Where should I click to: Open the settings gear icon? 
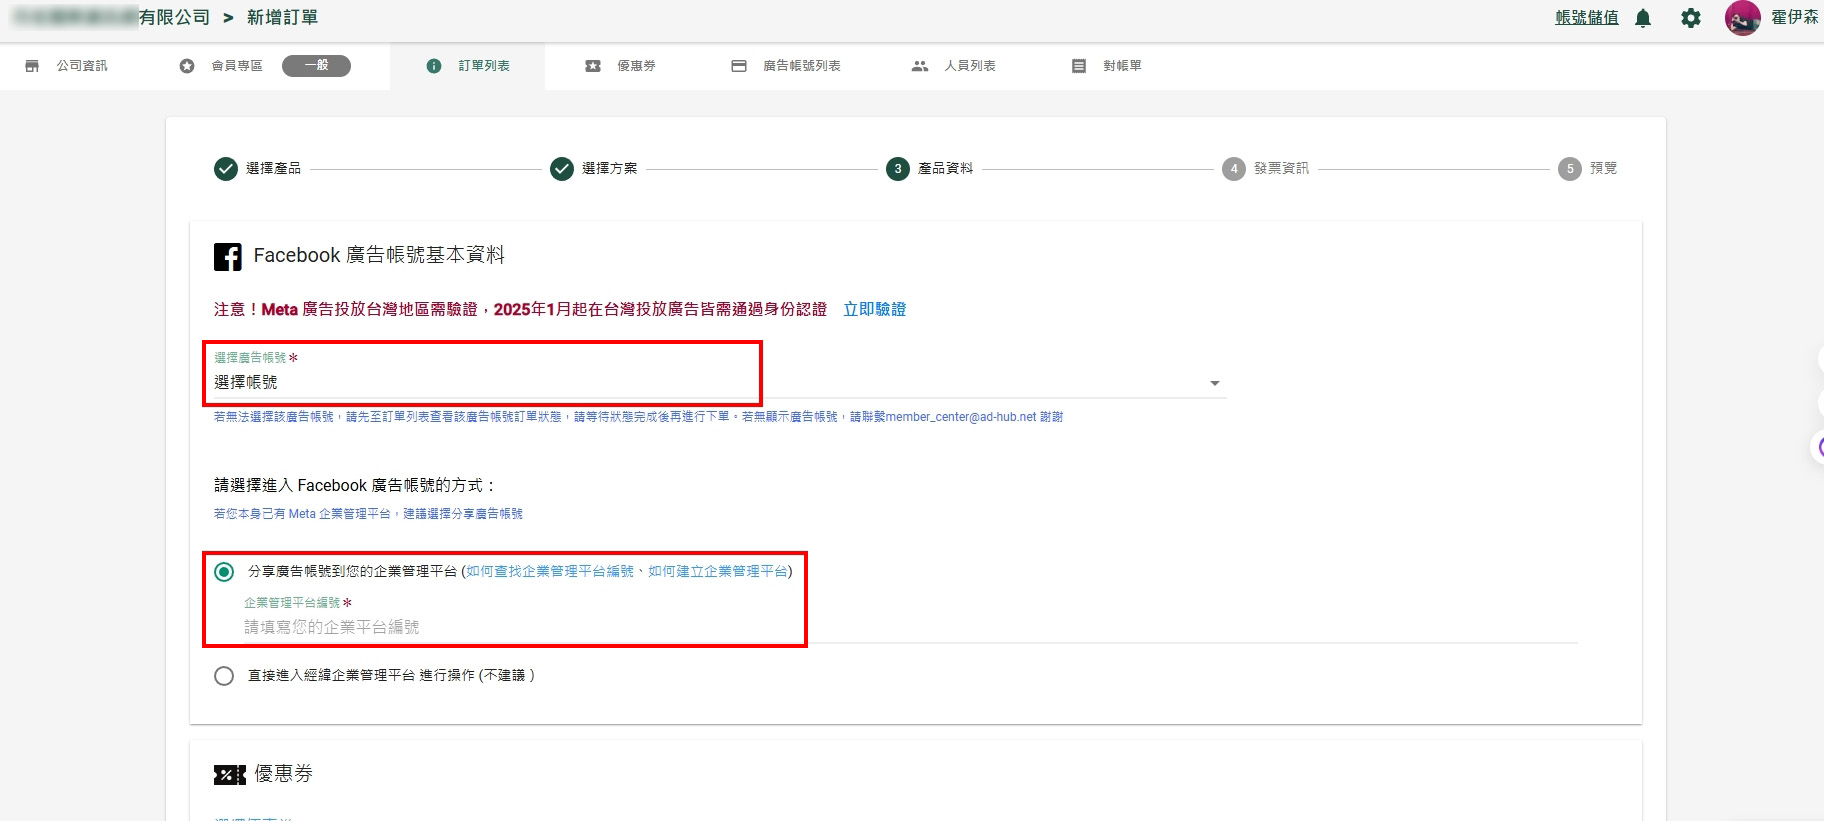(1690, 18)
